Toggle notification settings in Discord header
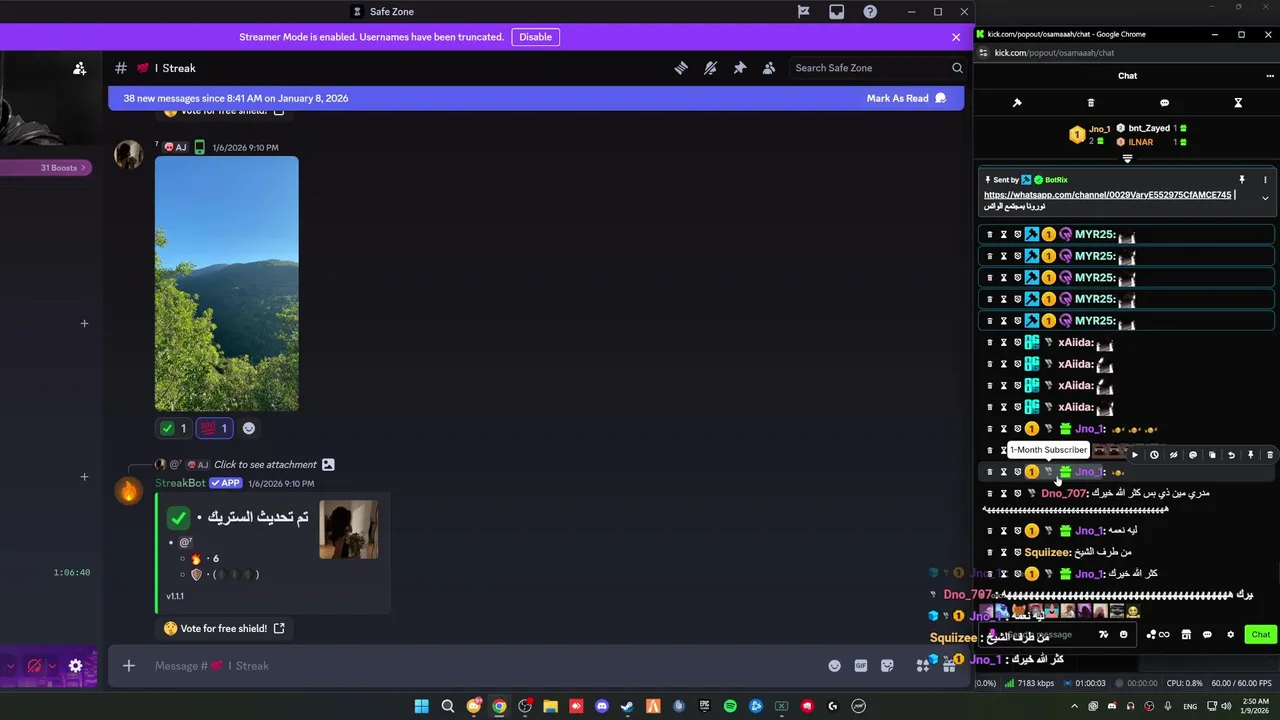This screenshot has width=1280, height=720. pyautogui.click(x=710, y=68)
